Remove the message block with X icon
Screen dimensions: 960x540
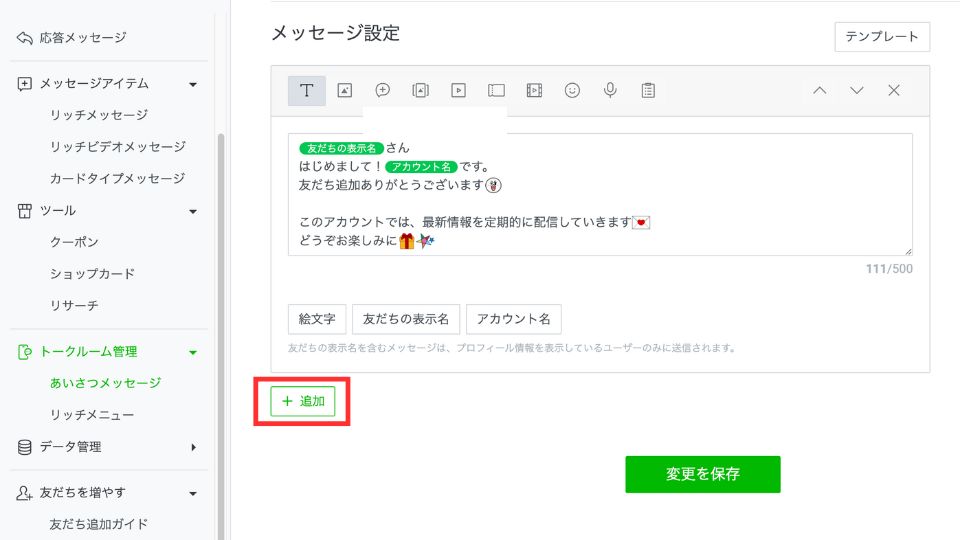pos(894,91)
